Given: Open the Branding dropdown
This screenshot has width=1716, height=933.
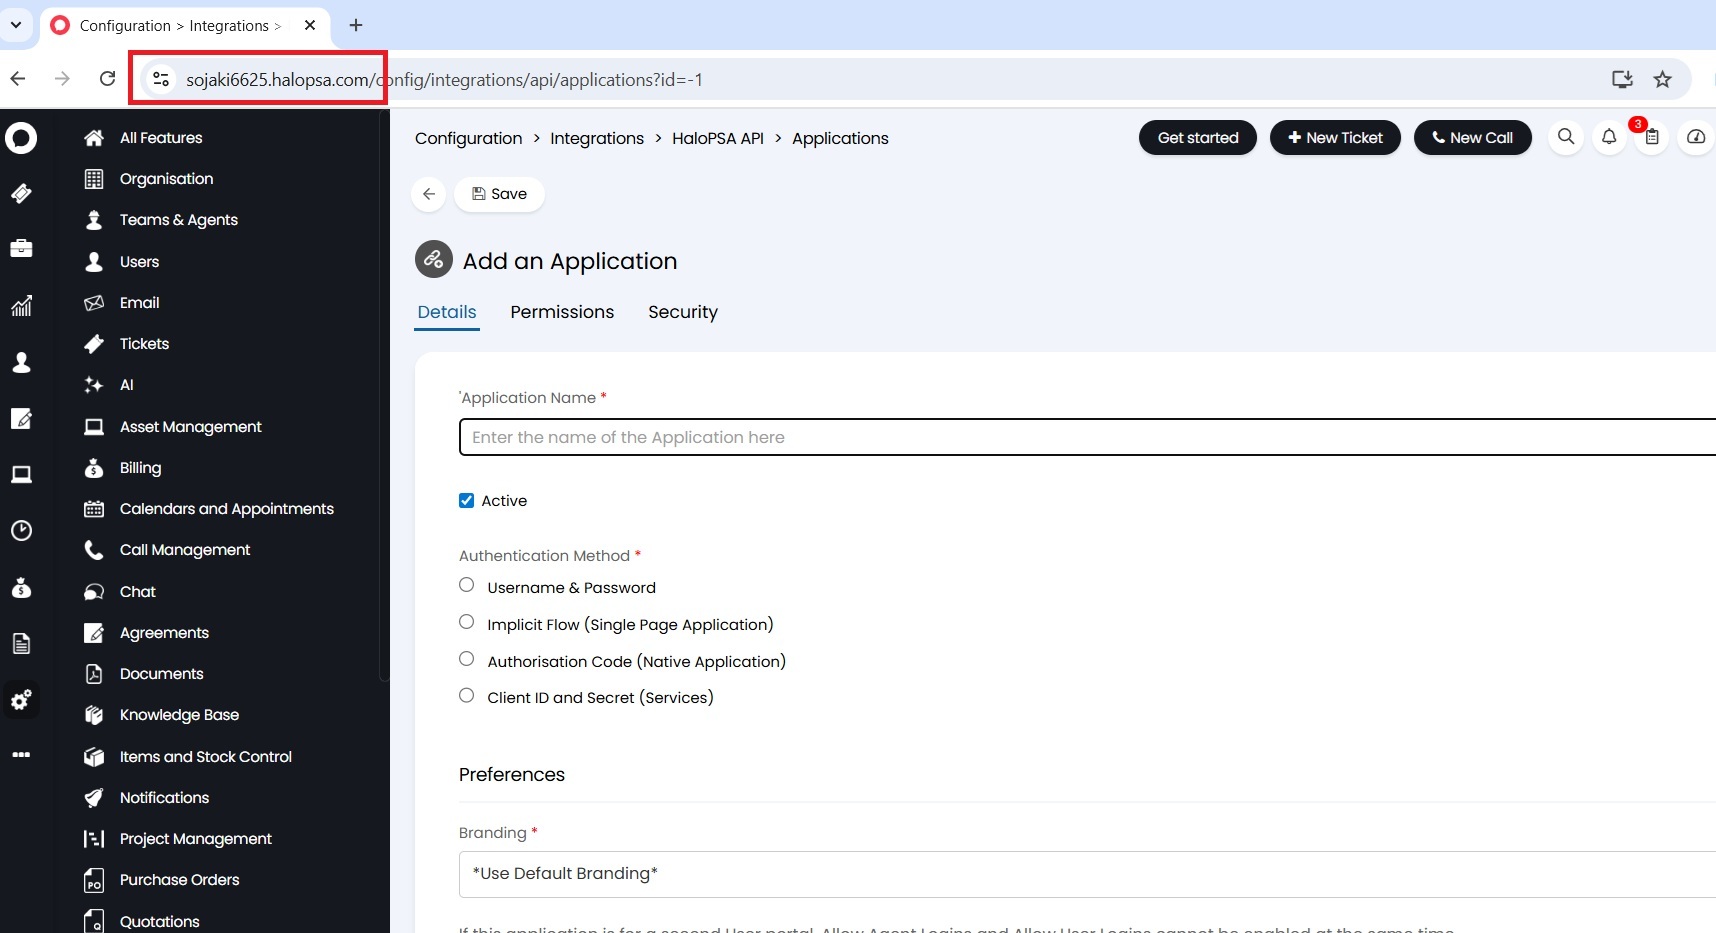Looking at the screenshot, I should pyautogui.click(x=1087, y=874).
